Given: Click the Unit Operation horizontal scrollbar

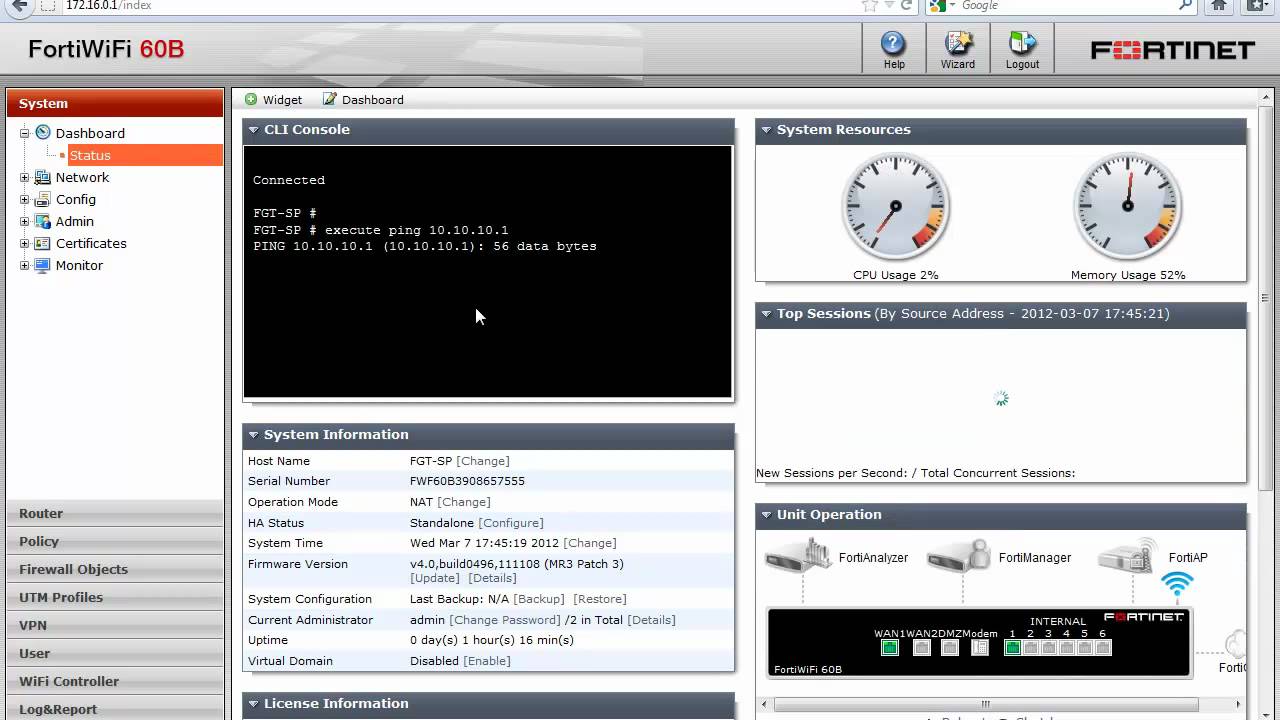Looking at the screenshot, I should coord(985,704).
